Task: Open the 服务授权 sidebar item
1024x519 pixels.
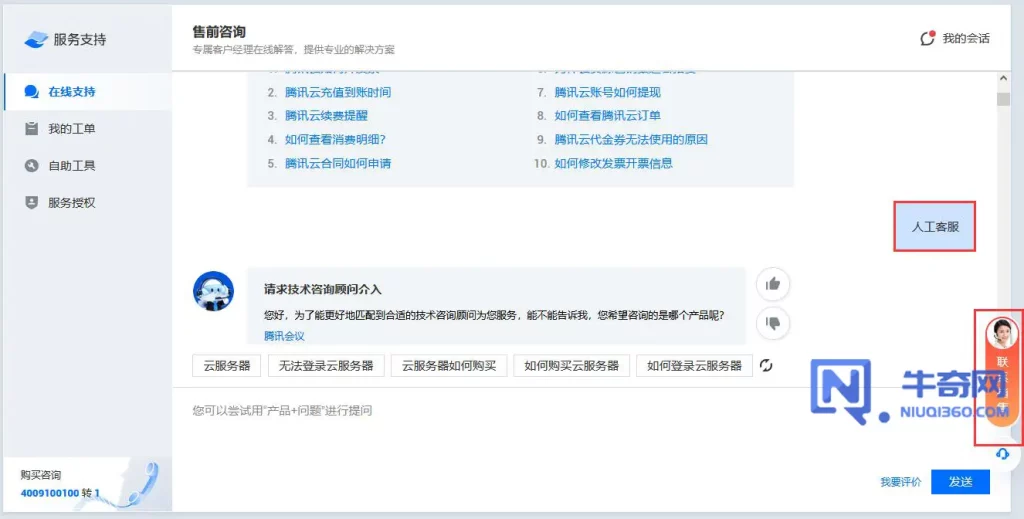Action: click(88, 202)
